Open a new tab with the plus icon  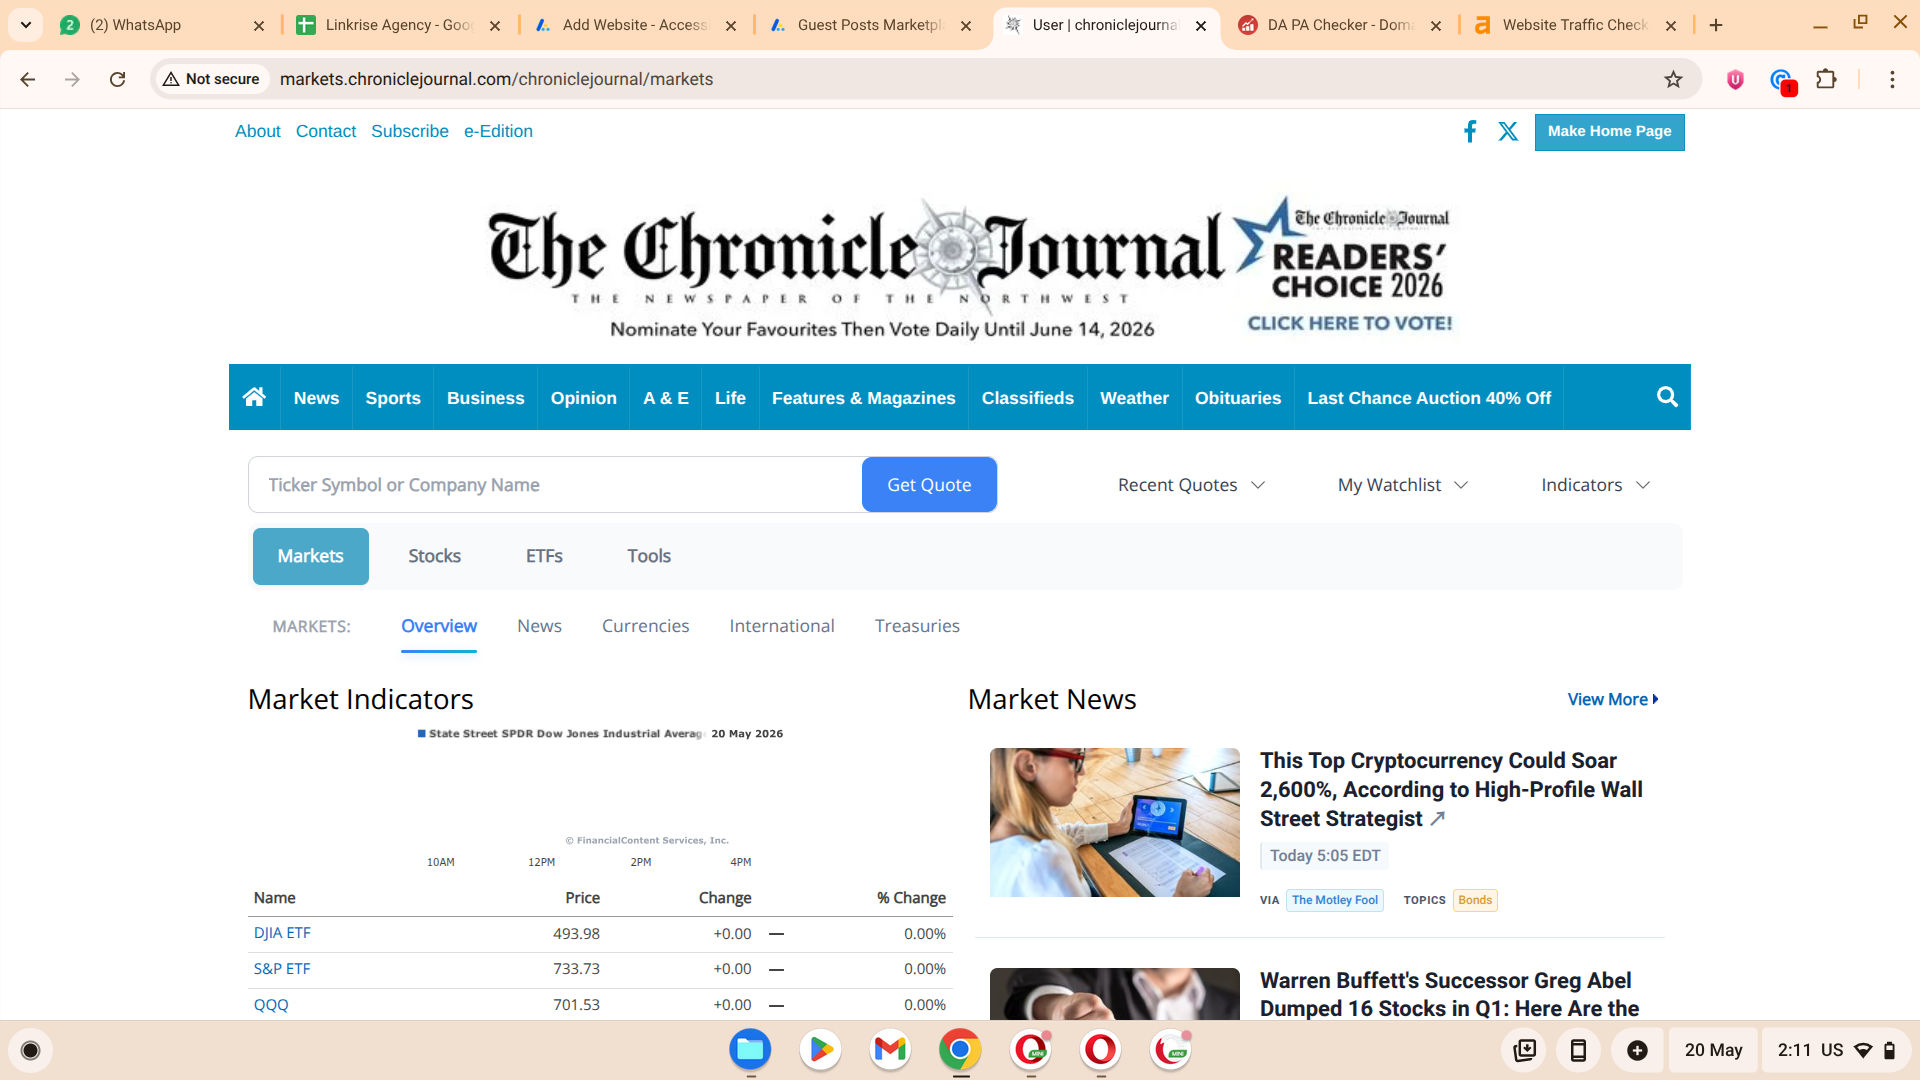point(1716,25)
